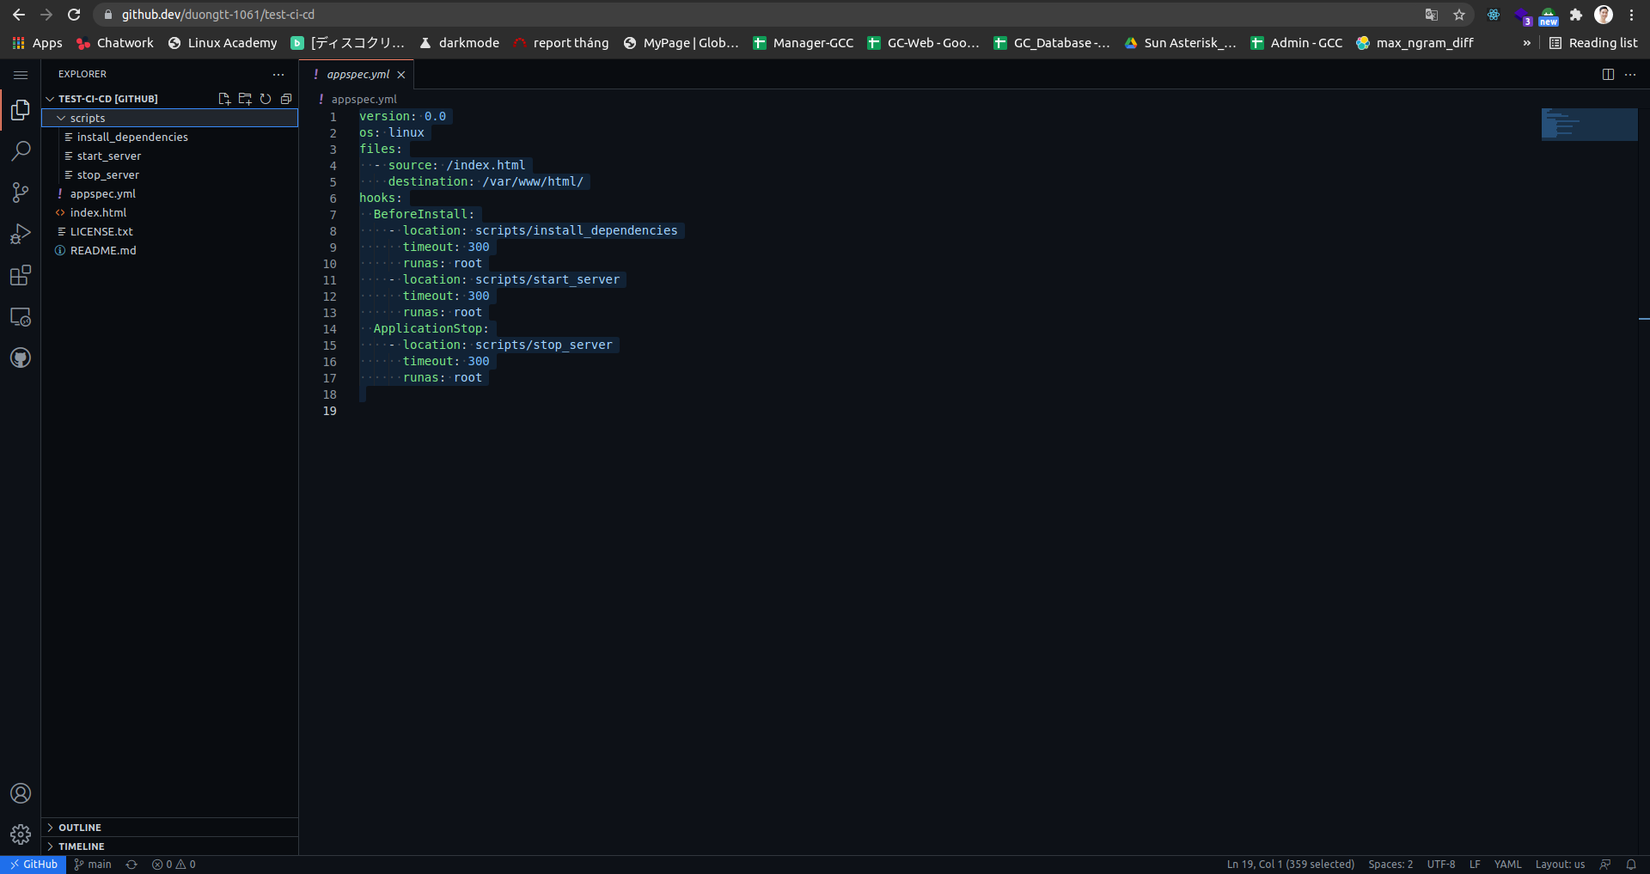Open the Search view in activity bar
The height and width of the screenshot is (874, 1650).
pyautogui.click(x=20, y=151)
